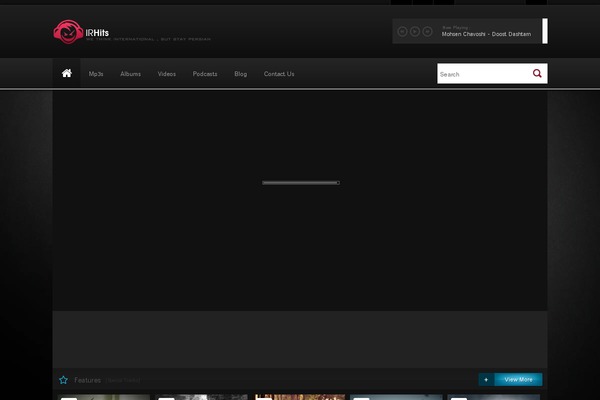The image size is (600, 400).
Task: Click the Features star icon
Action: tap(64, 380)
